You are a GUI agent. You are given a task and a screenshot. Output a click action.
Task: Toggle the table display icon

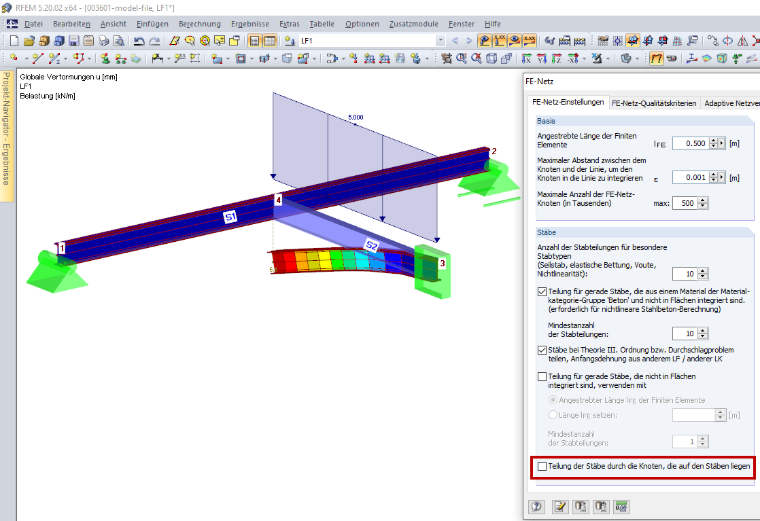[x=269, y=41]
